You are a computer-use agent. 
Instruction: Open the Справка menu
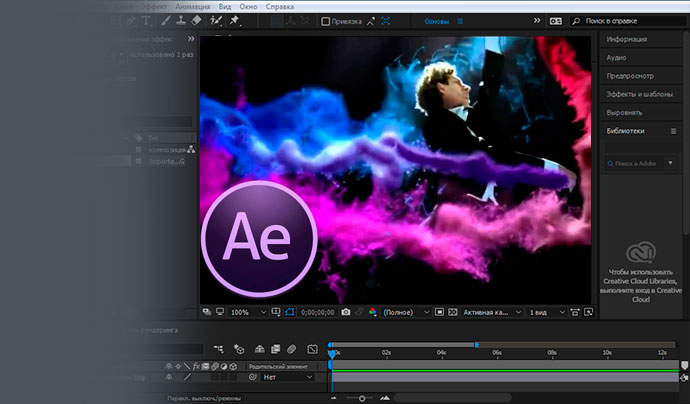pyautogui.click(x=279, y=7)
